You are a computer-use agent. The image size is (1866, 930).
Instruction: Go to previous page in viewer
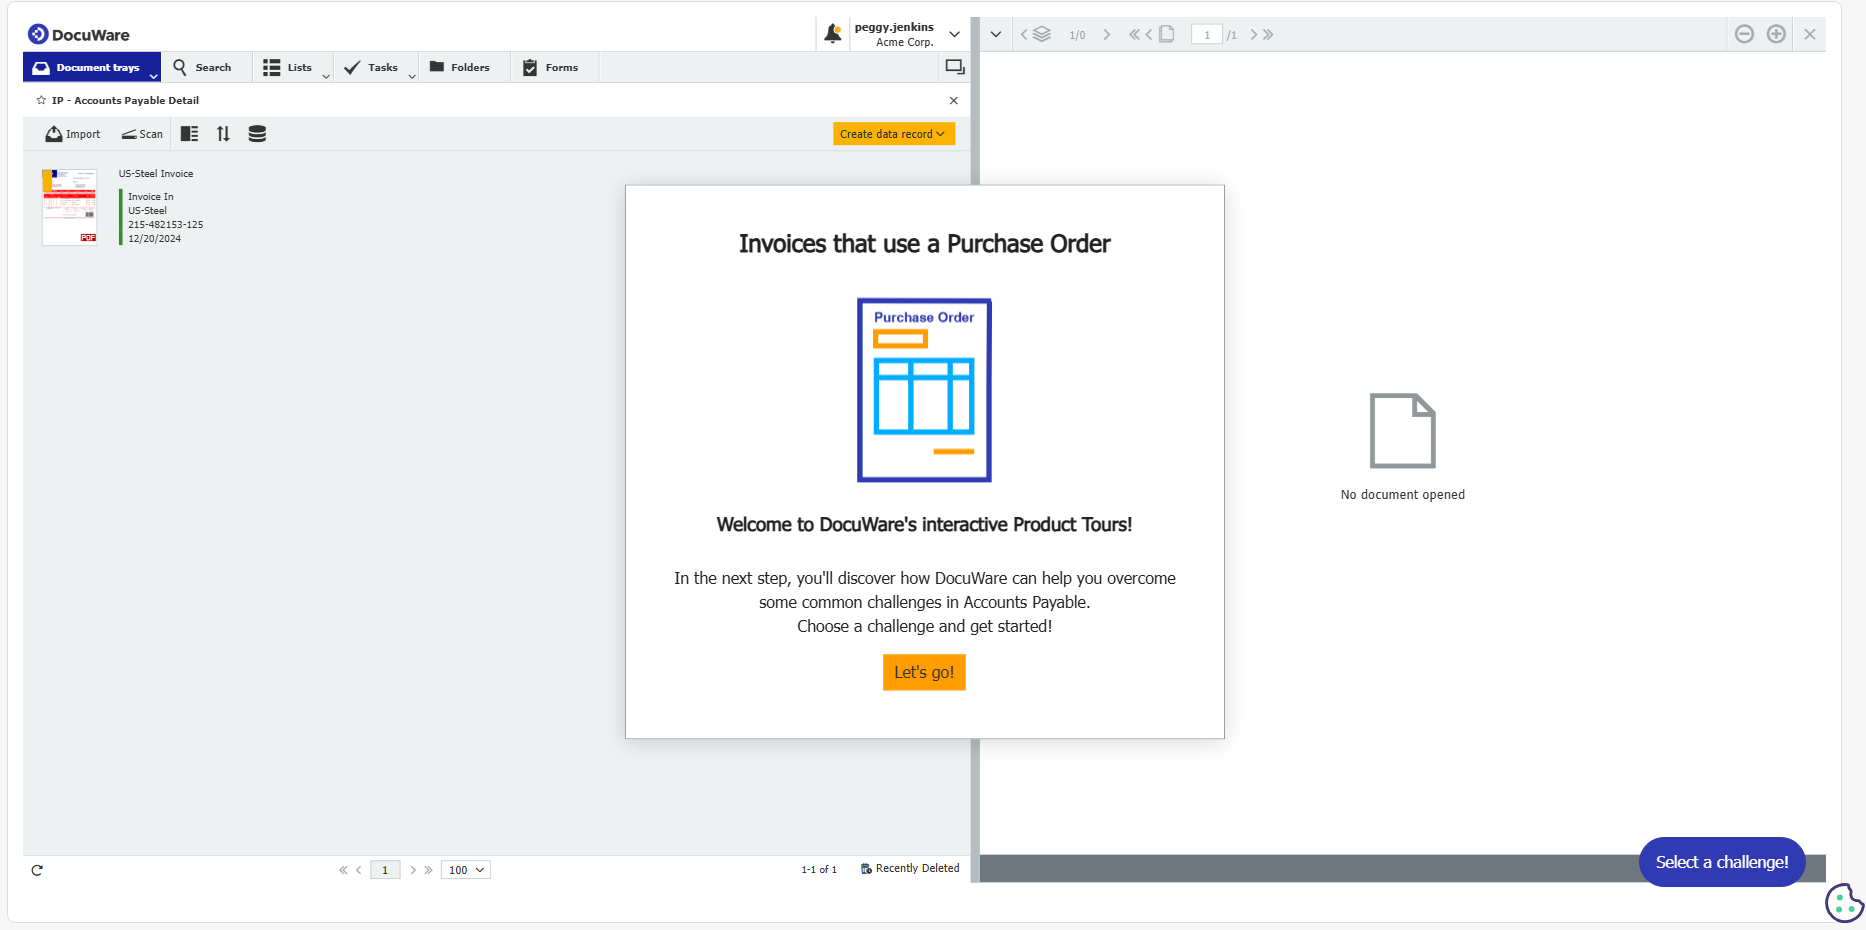[x=1149, y=34]
